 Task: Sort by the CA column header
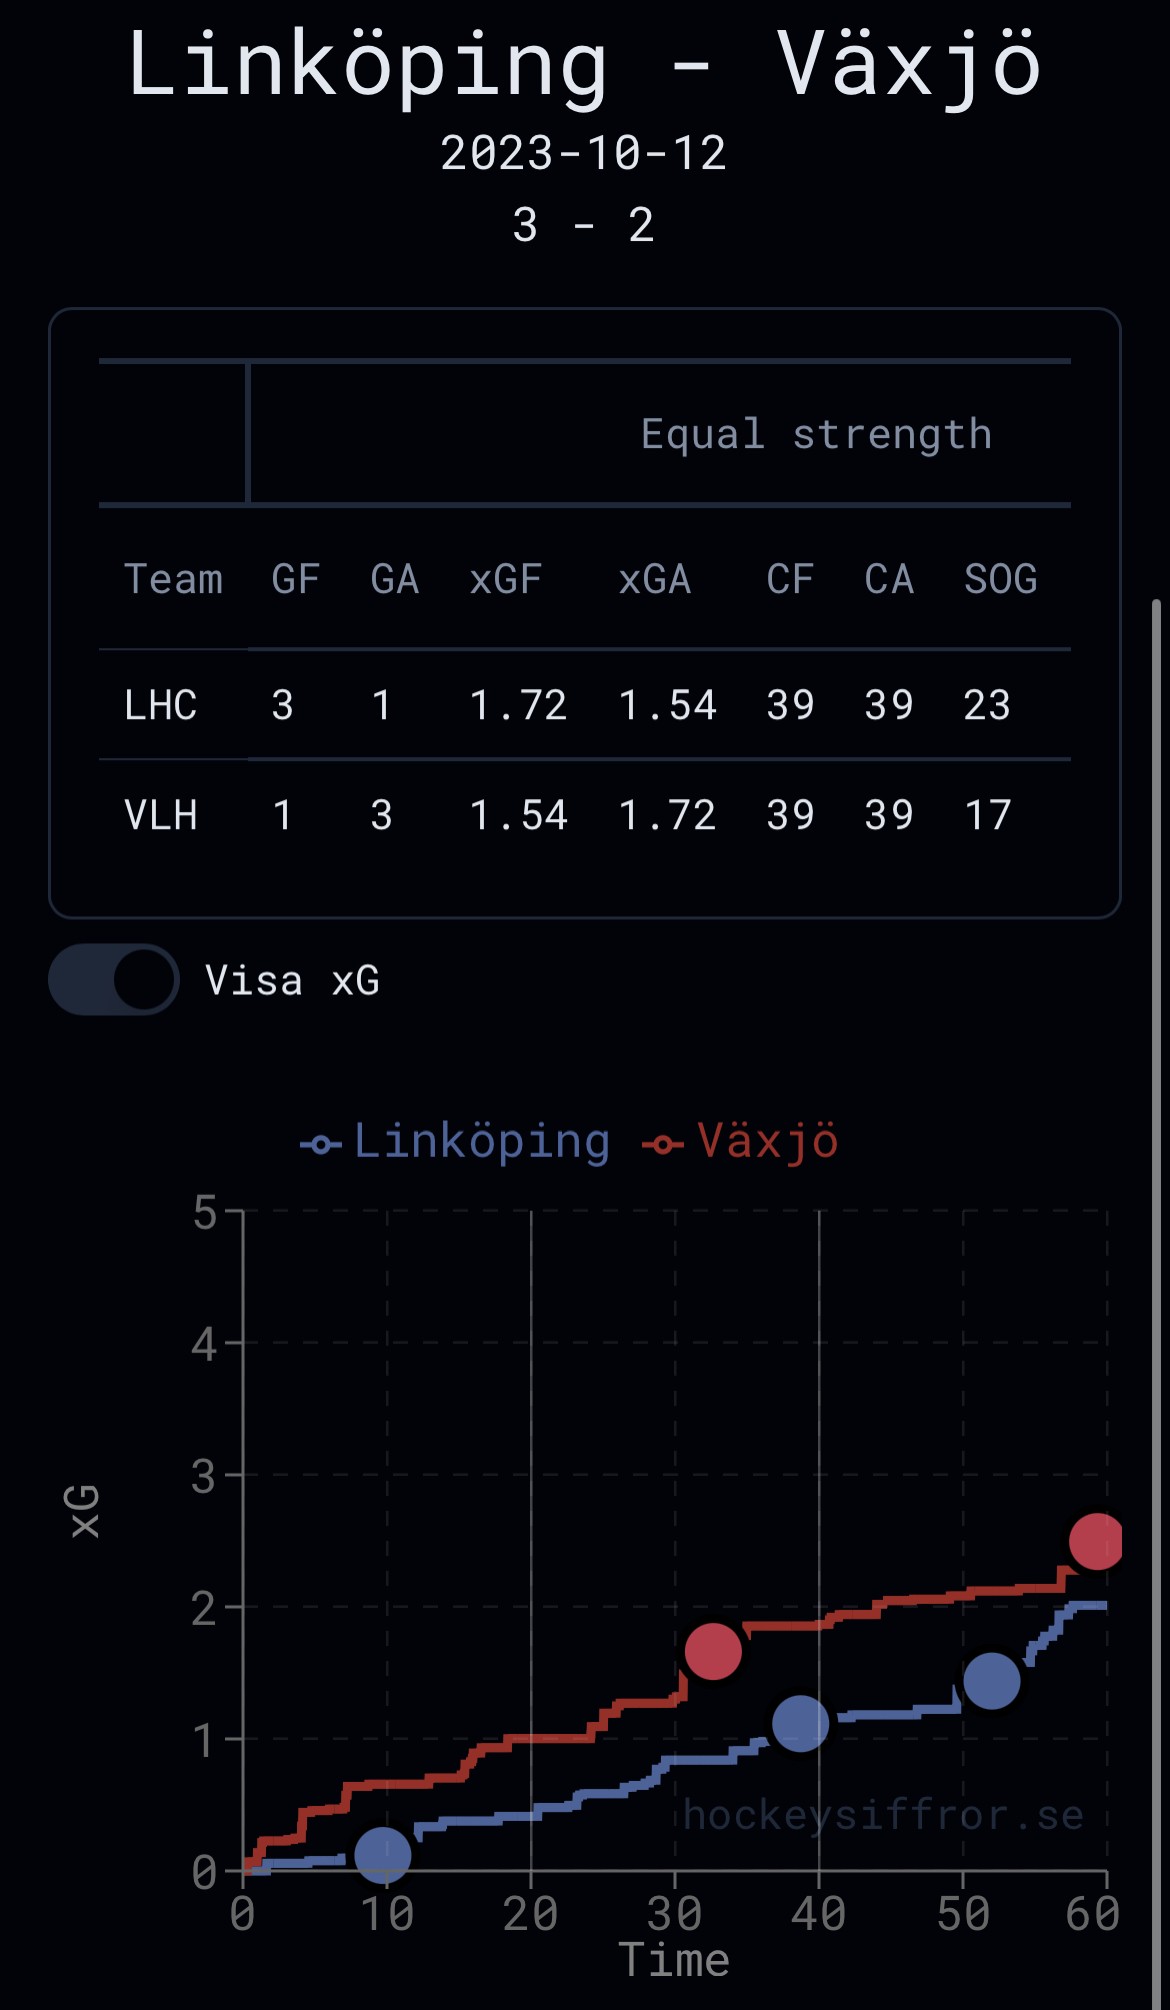click(889, 579)
